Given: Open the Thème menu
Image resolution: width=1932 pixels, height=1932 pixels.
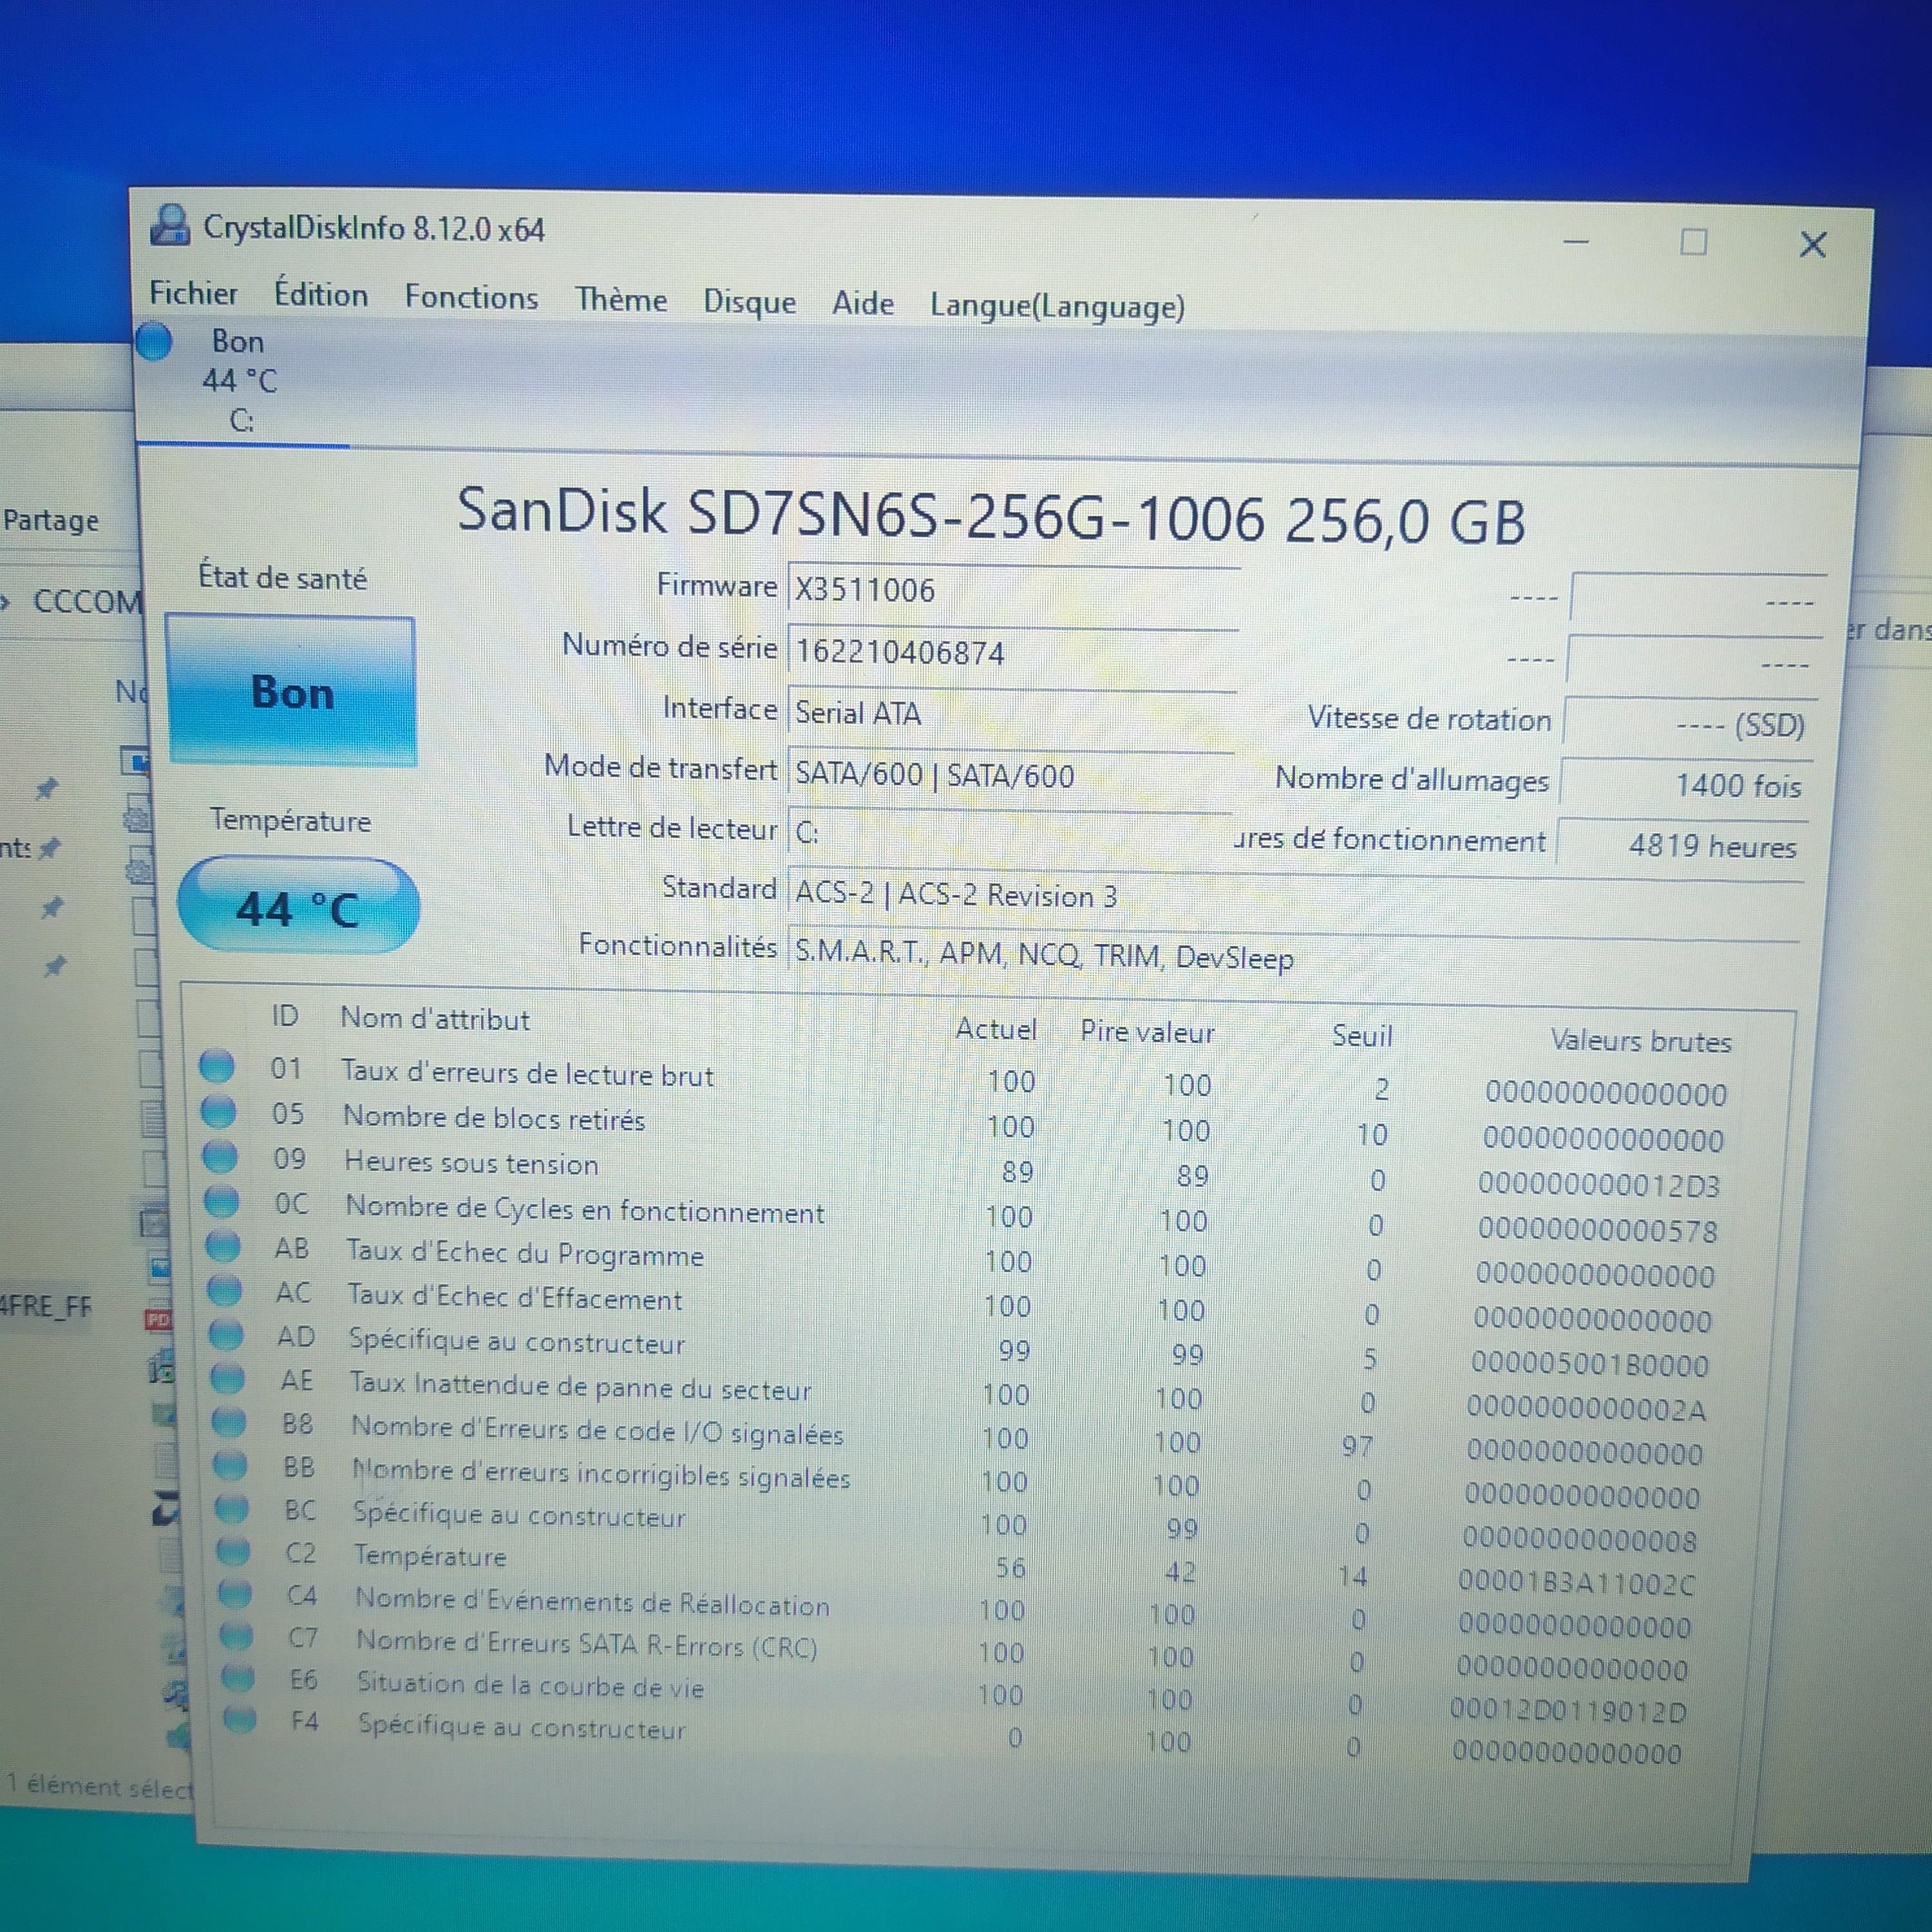Looking at the screenshot, I should coord(620,300).
